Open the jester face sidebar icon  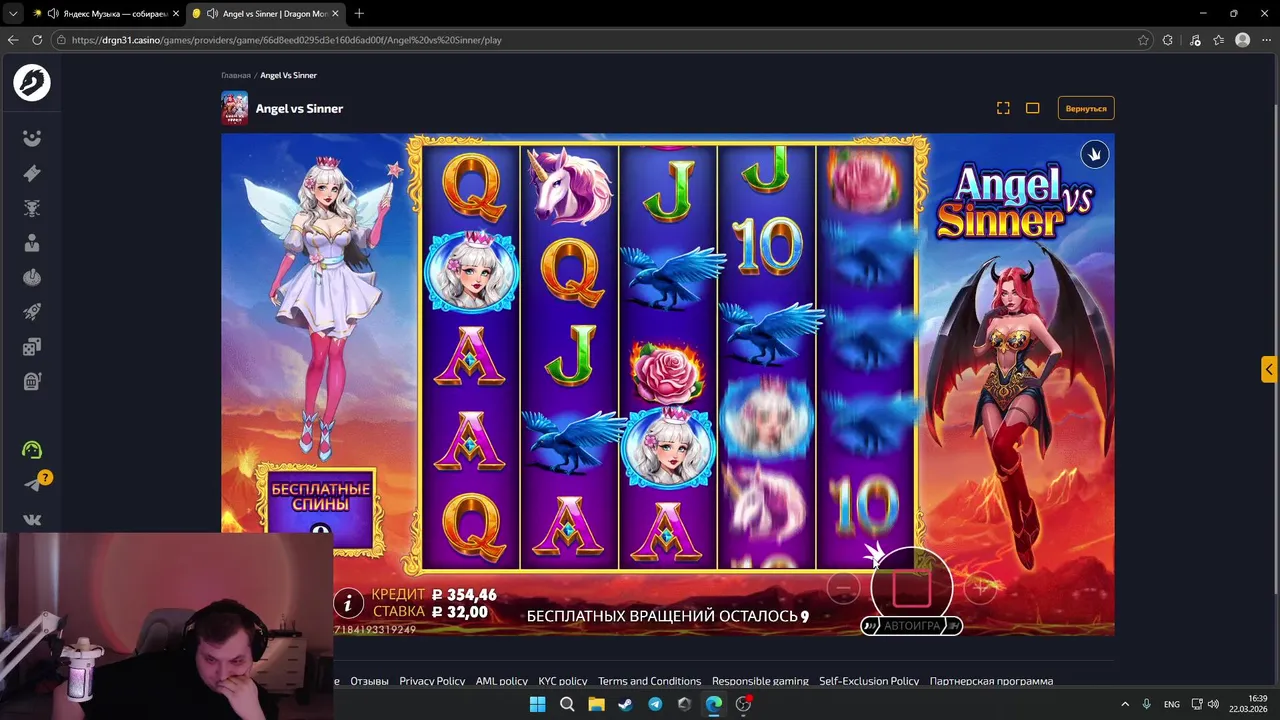click(x=32, y=138)
